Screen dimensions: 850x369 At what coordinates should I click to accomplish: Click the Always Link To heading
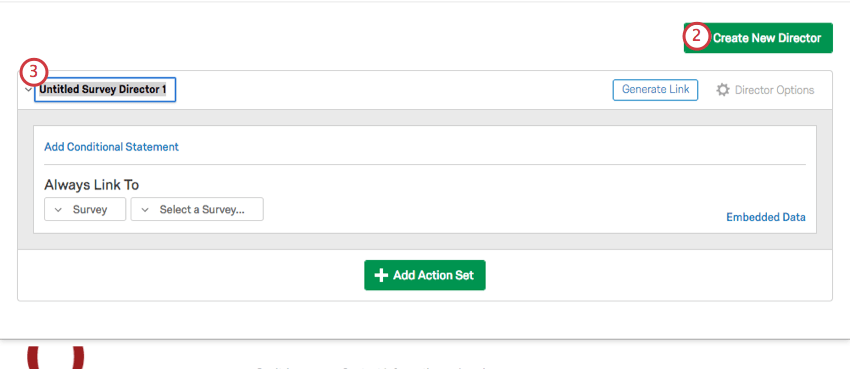[x=92, y=185]
